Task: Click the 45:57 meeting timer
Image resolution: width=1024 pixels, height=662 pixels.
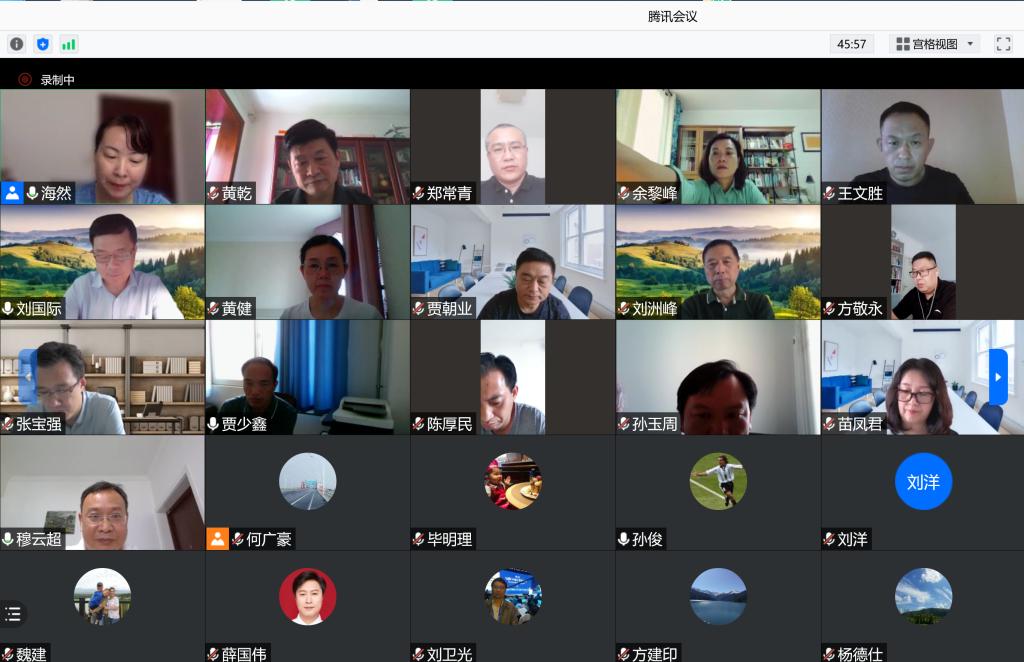Action: click(x=852, y=44)
